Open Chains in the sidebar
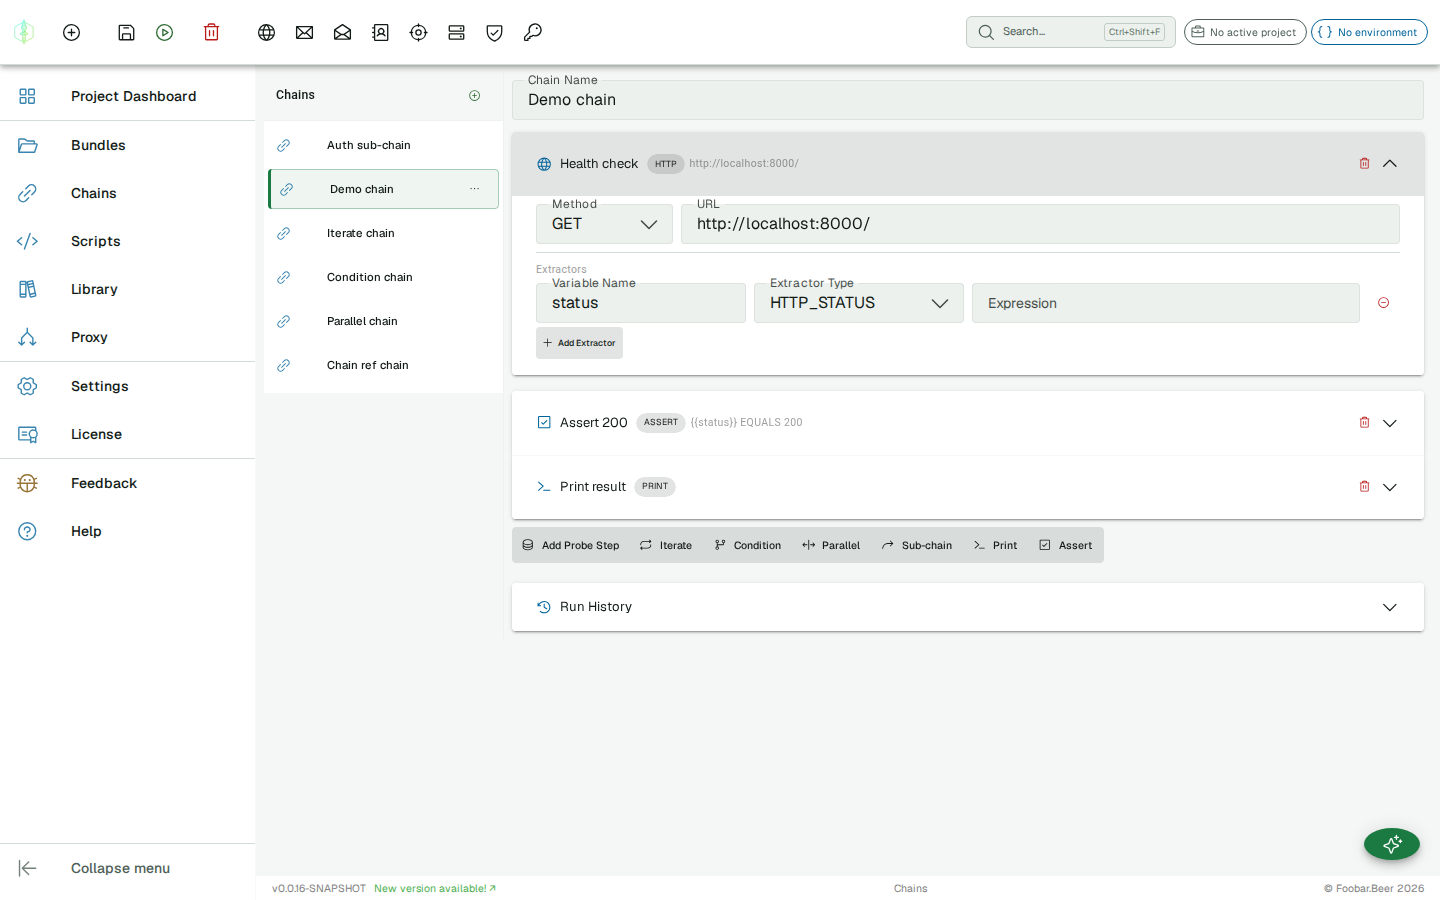 click(x=128, y=193)
